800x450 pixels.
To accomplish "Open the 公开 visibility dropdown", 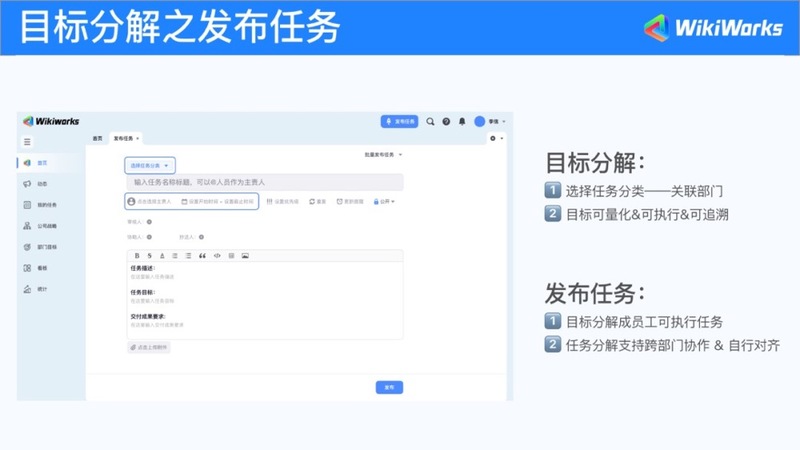I will click(x=386, y=201).
